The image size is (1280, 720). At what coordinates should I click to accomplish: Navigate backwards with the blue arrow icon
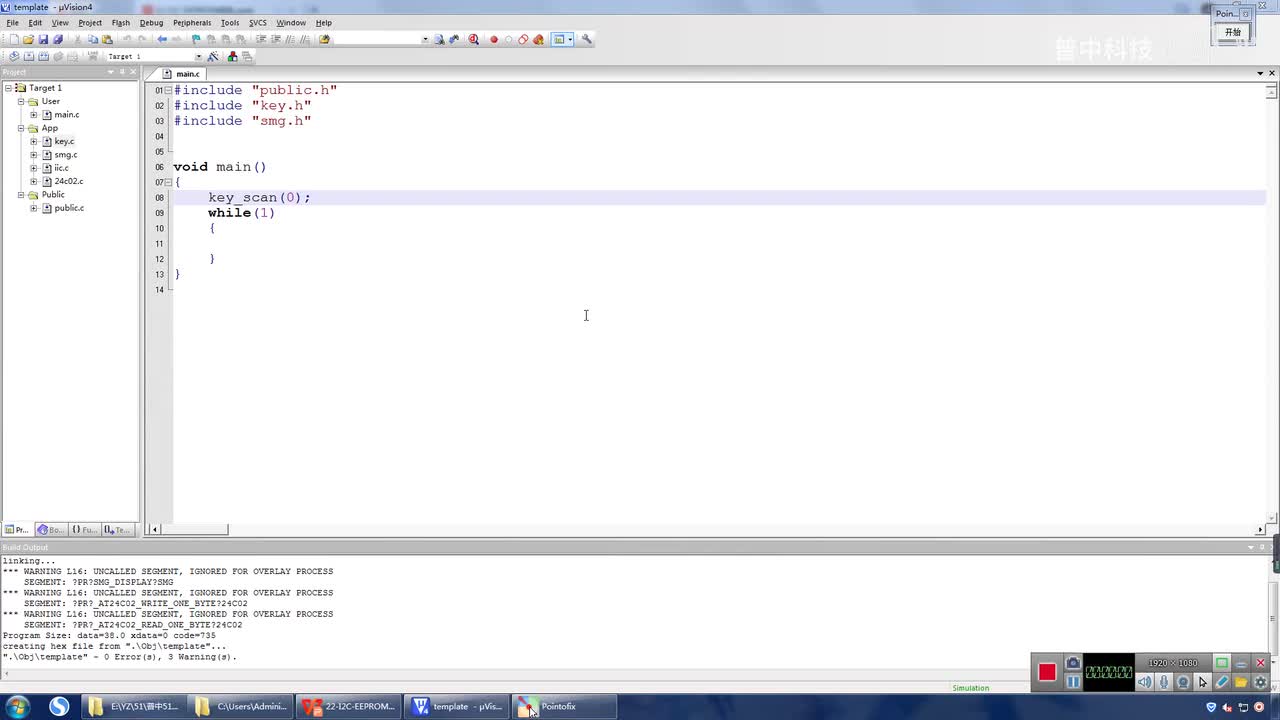click(162, 40)
